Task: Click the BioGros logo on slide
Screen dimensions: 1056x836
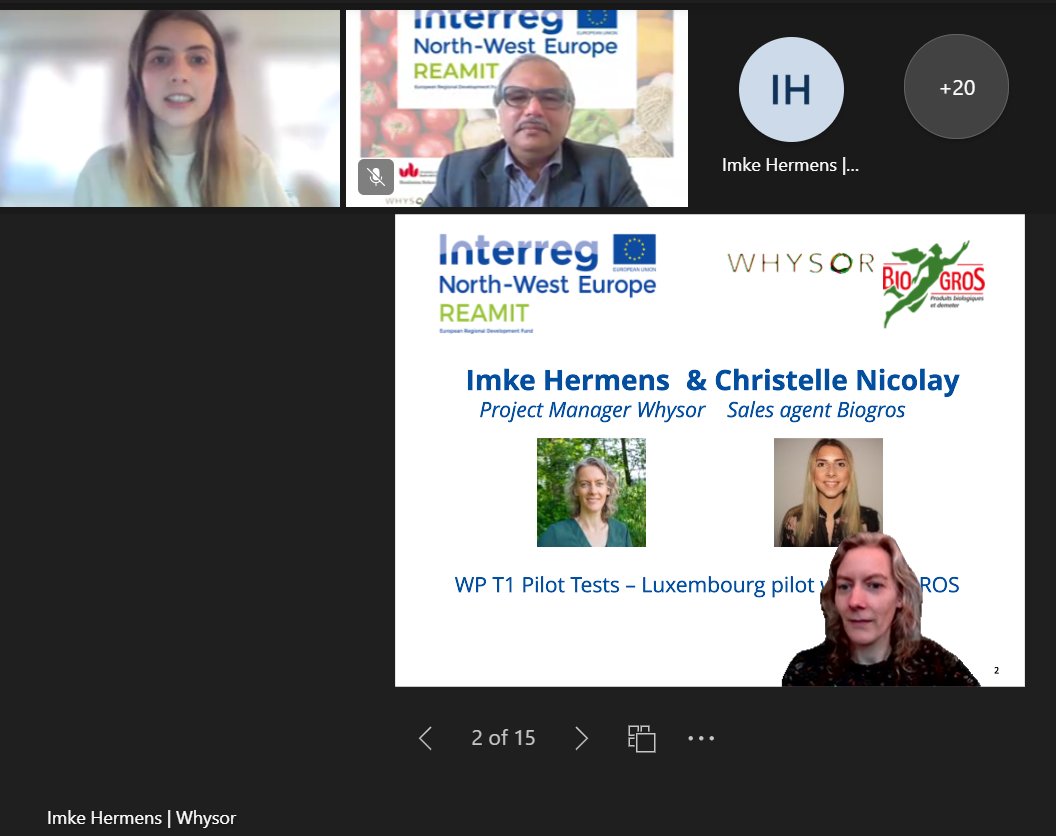Action: tap(933, 283)
